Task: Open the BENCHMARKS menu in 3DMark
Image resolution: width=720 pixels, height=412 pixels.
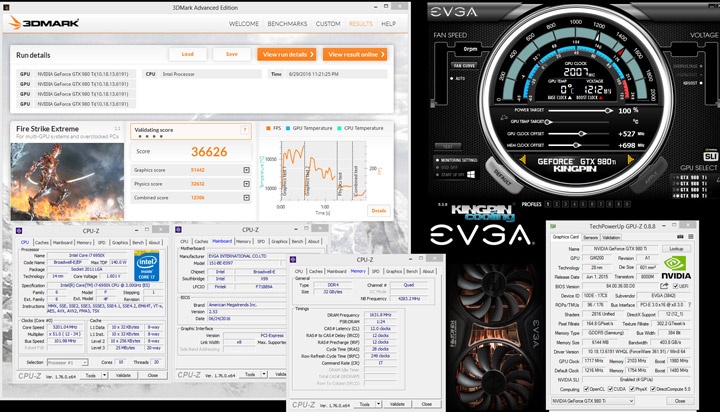Action: point(287,23)
